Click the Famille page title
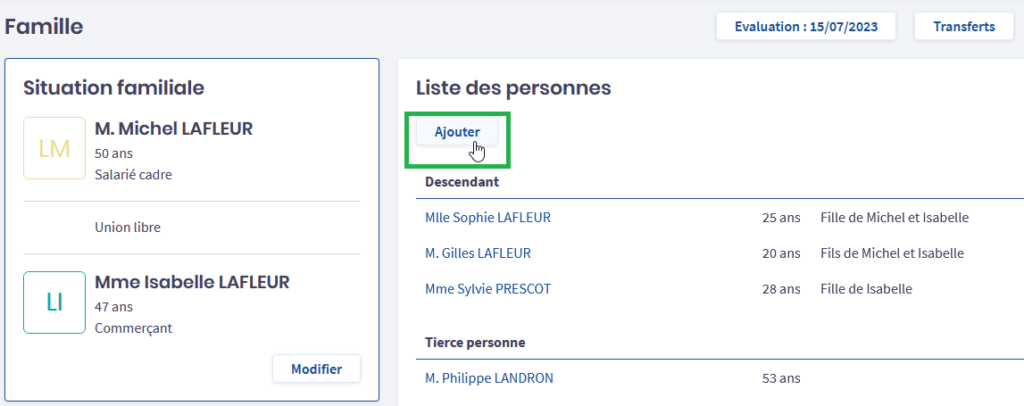Viewport: 1024px width, 406px height. pos(44,27)
